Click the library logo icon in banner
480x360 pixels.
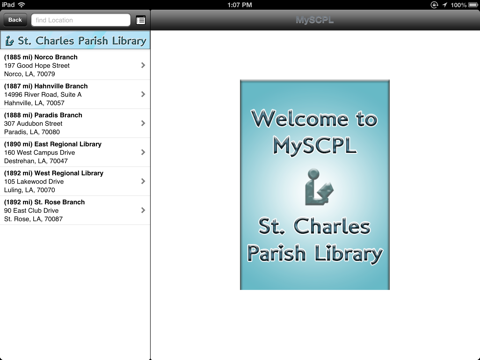point(10,41)
